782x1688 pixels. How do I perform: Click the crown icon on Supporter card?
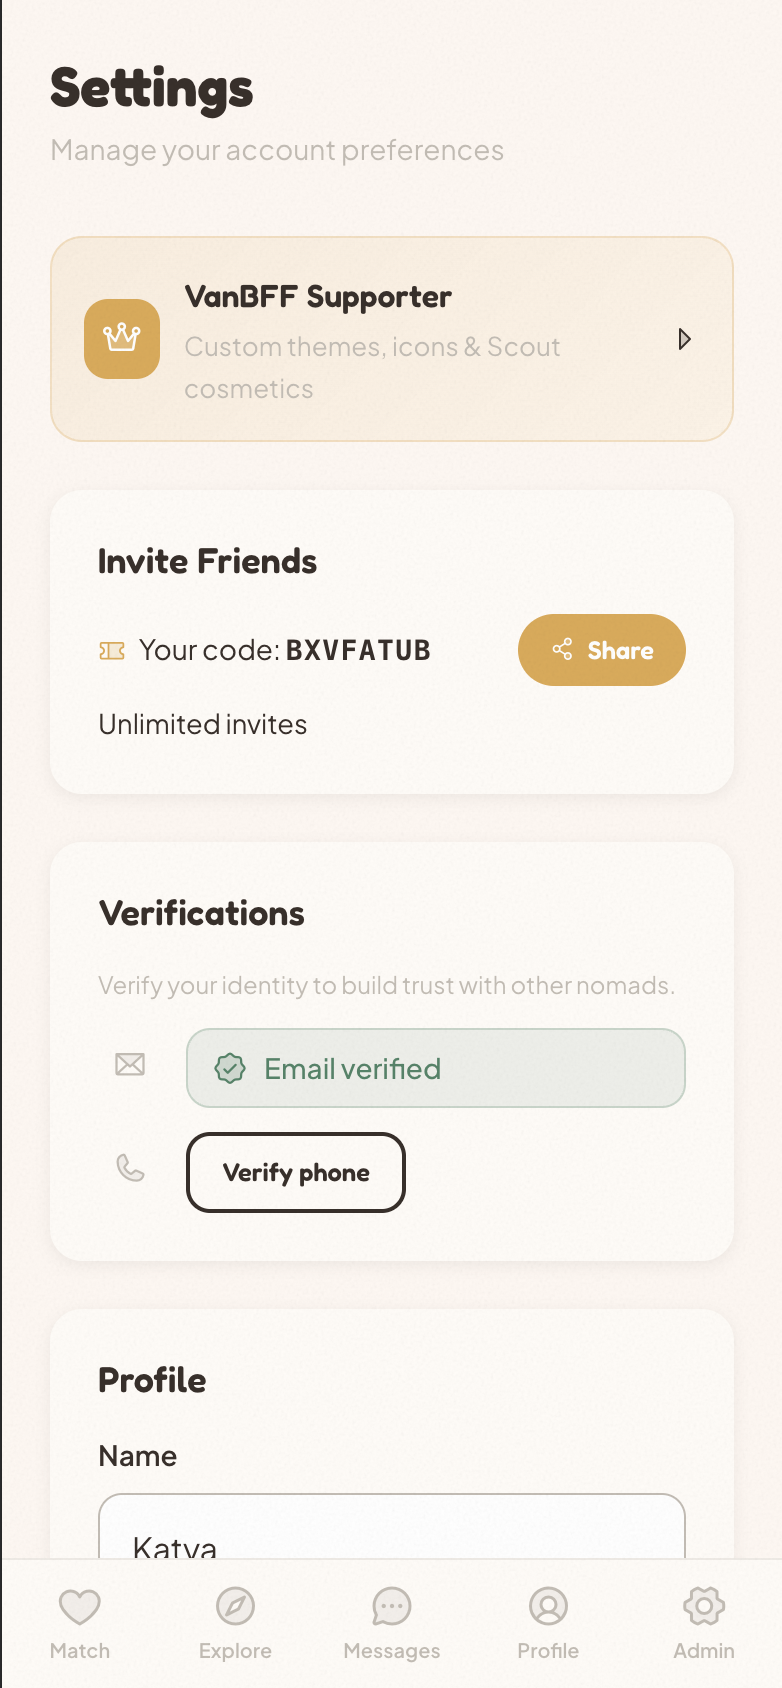tap(122, 339)
